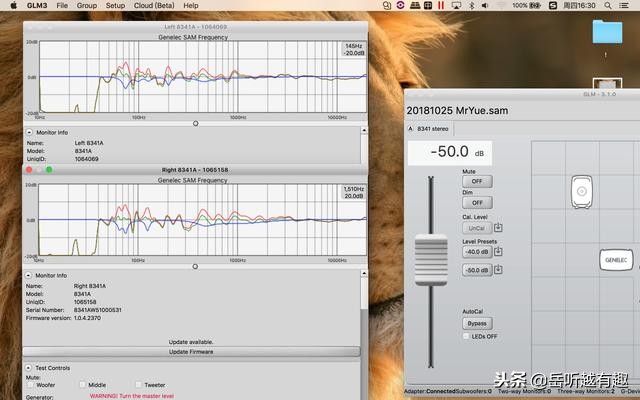The image size is (640, 400).
Task: Click Three-way Monitors:2 in status bar
Action: coord(586,391)
